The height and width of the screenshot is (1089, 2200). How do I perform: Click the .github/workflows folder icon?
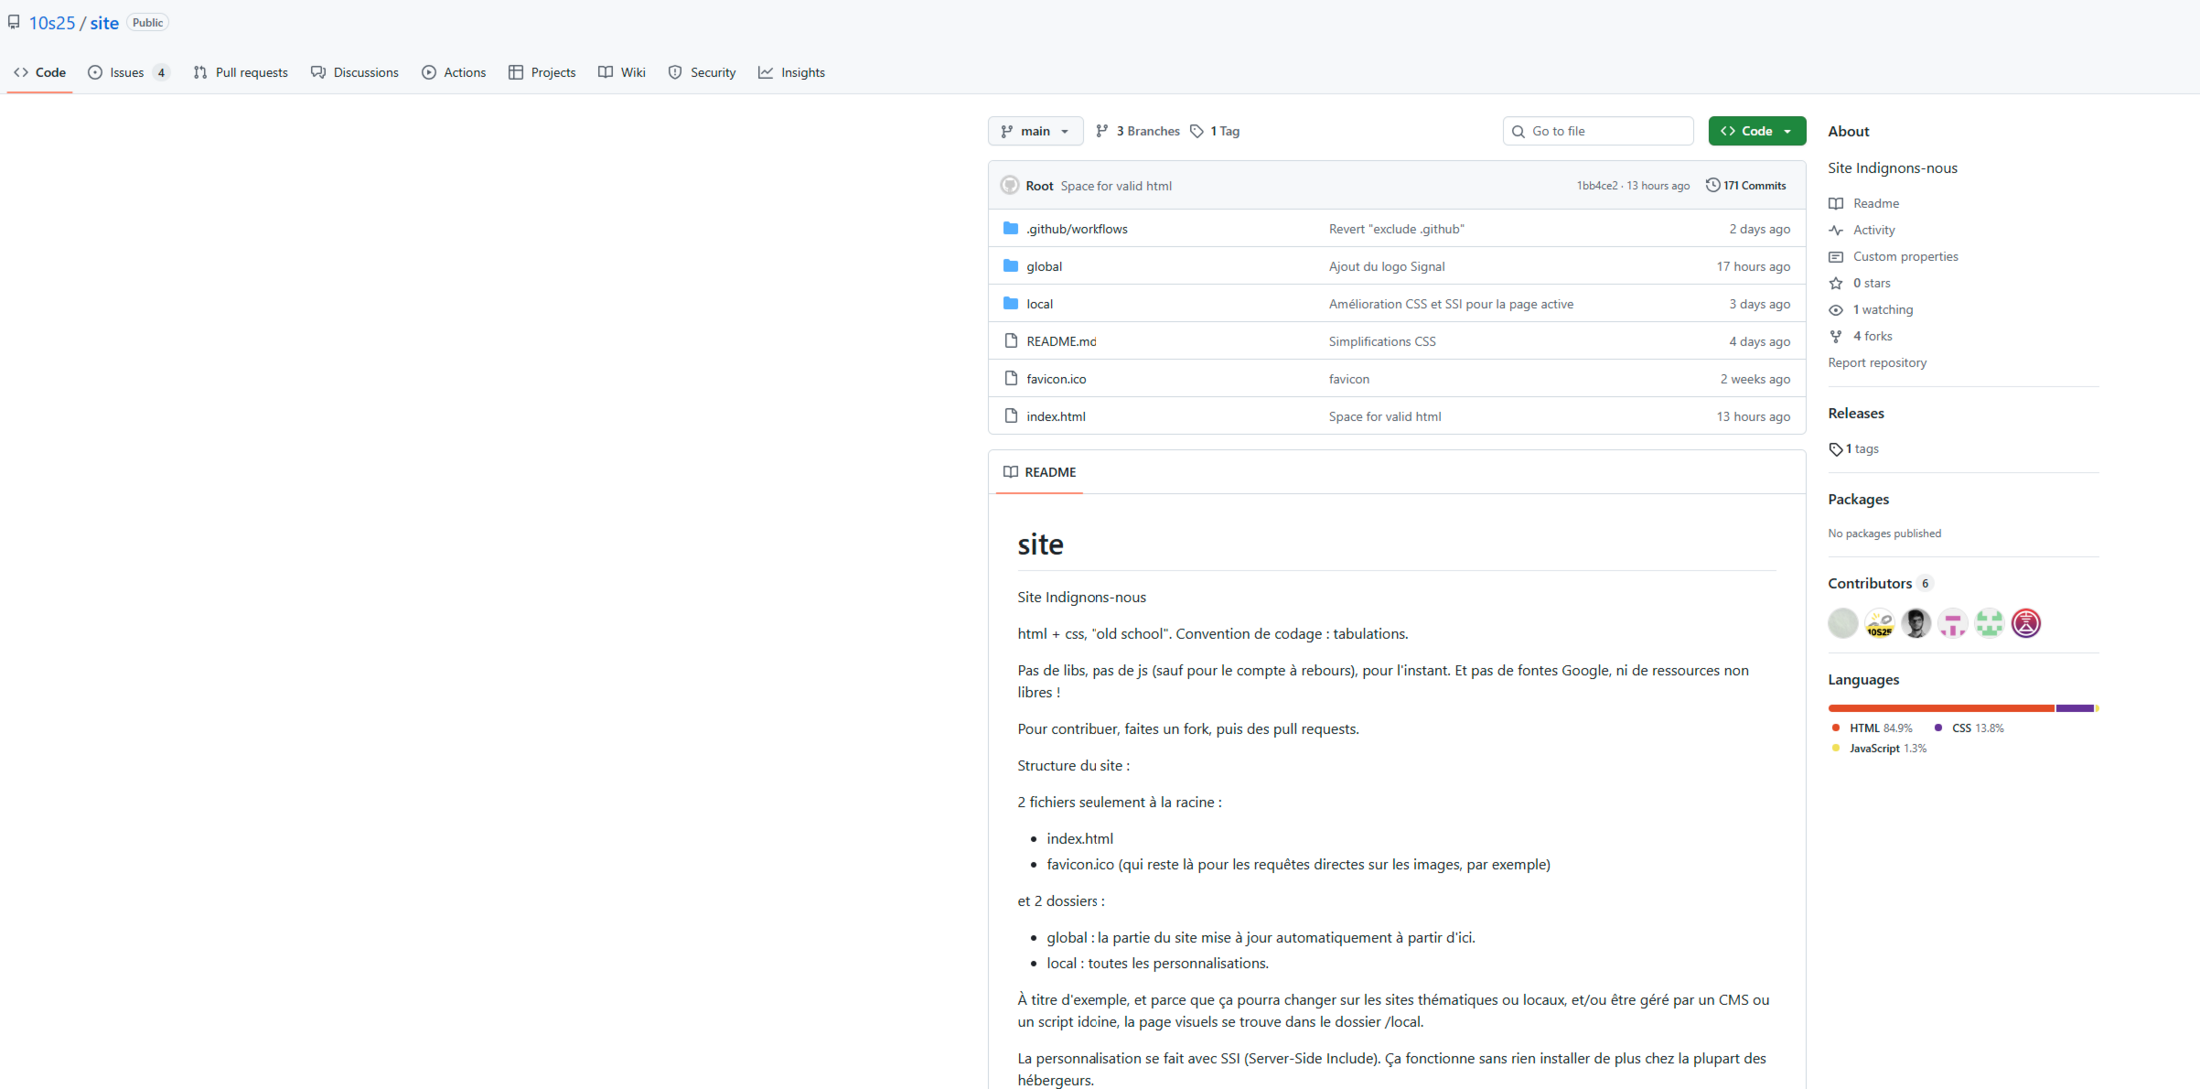pyautogui.click(x=1010, y=228)
